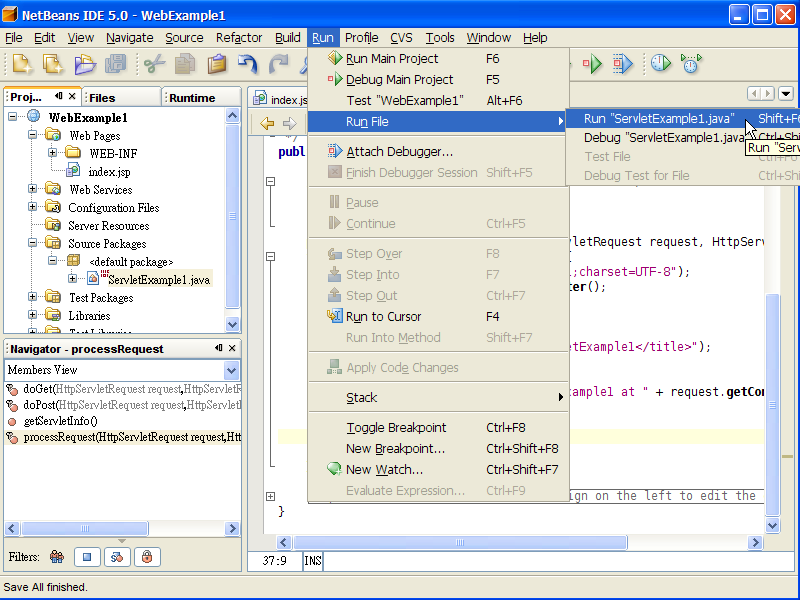Collapse the WebExample1 project node

(x=13, y=117)
